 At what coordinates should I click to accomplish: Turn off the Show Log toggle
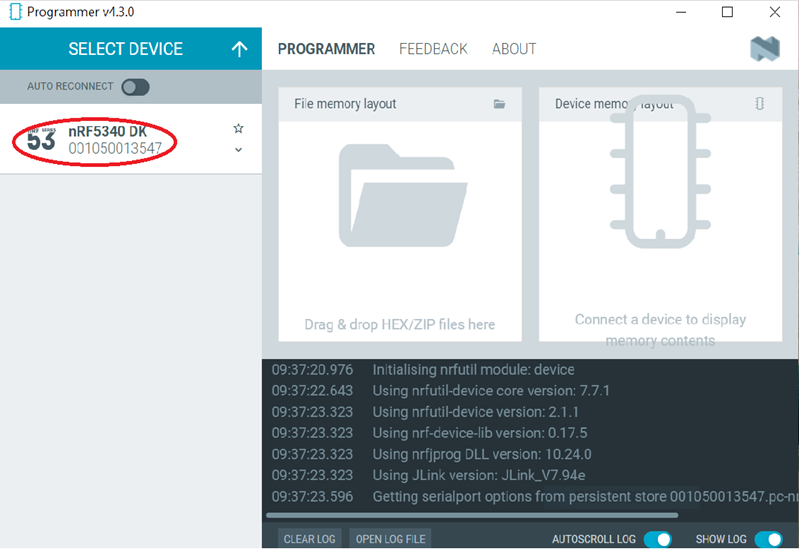coord(767,539)
